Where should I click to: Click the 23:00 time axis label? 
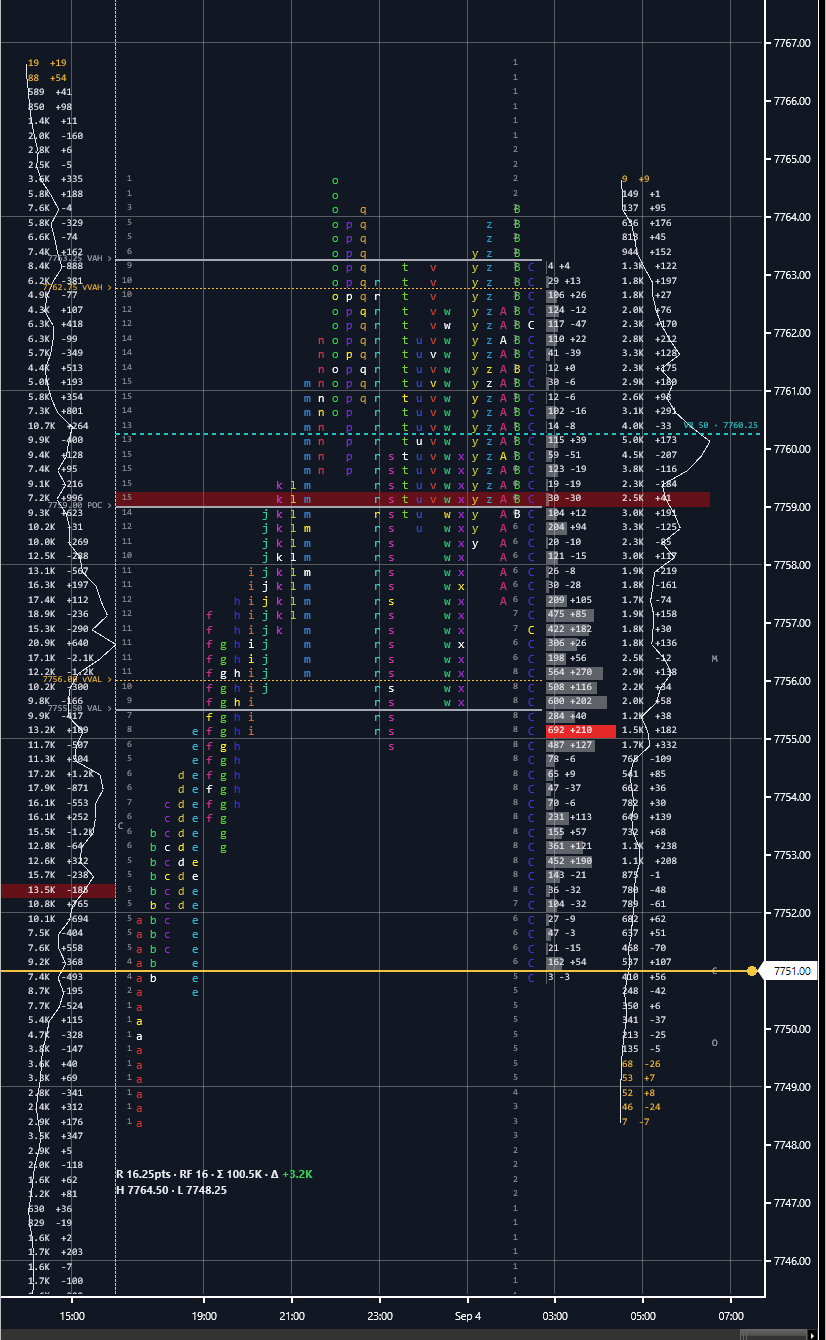tap(380, 1316)
